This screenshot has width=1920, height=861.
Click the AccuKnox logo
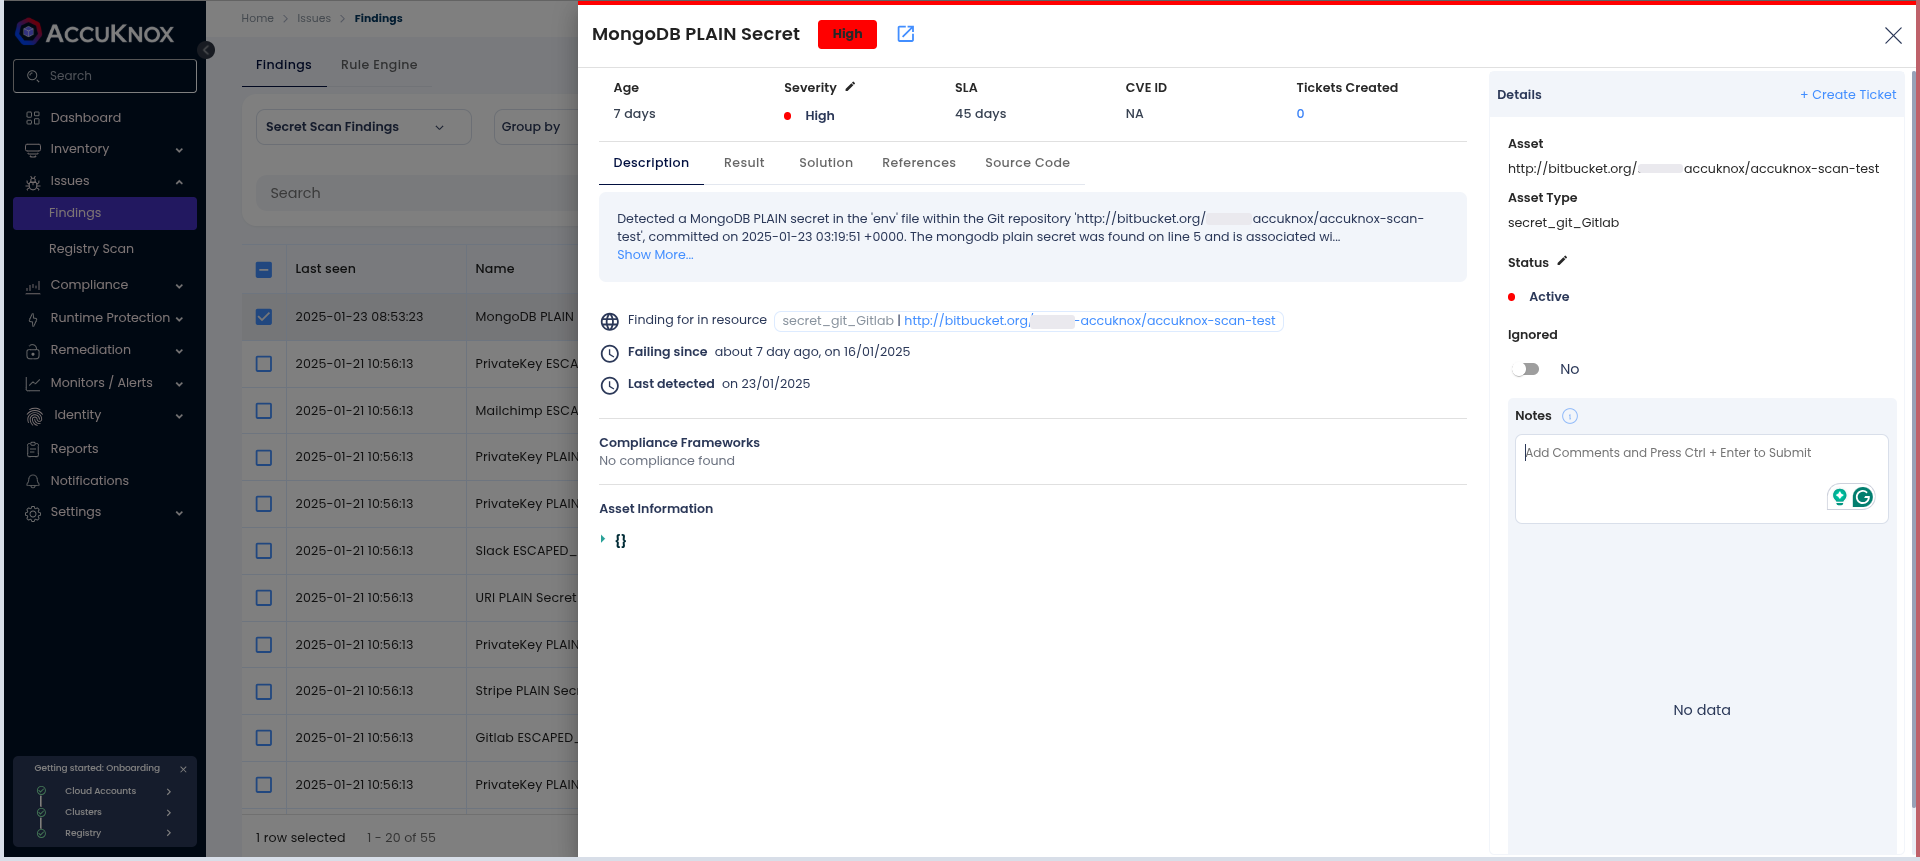[95, 33]
